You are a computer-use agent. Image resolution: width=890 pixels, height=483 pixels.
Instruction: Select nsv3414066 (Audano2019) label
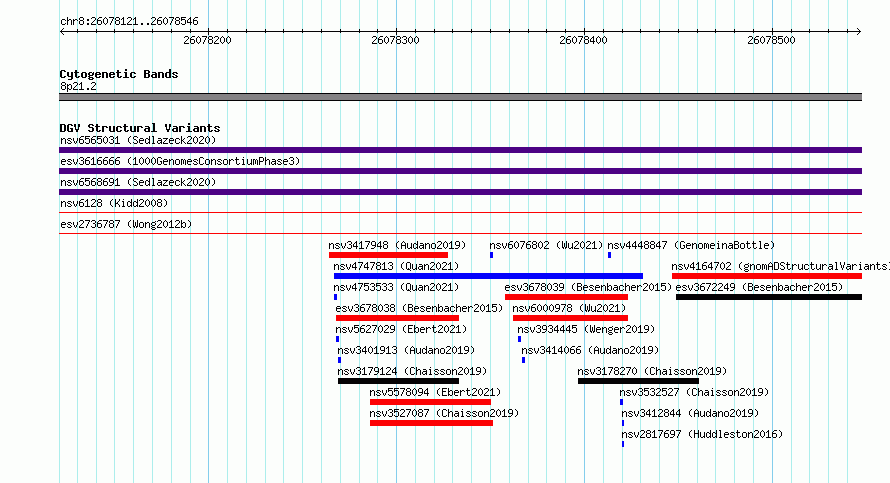point(590,350)
